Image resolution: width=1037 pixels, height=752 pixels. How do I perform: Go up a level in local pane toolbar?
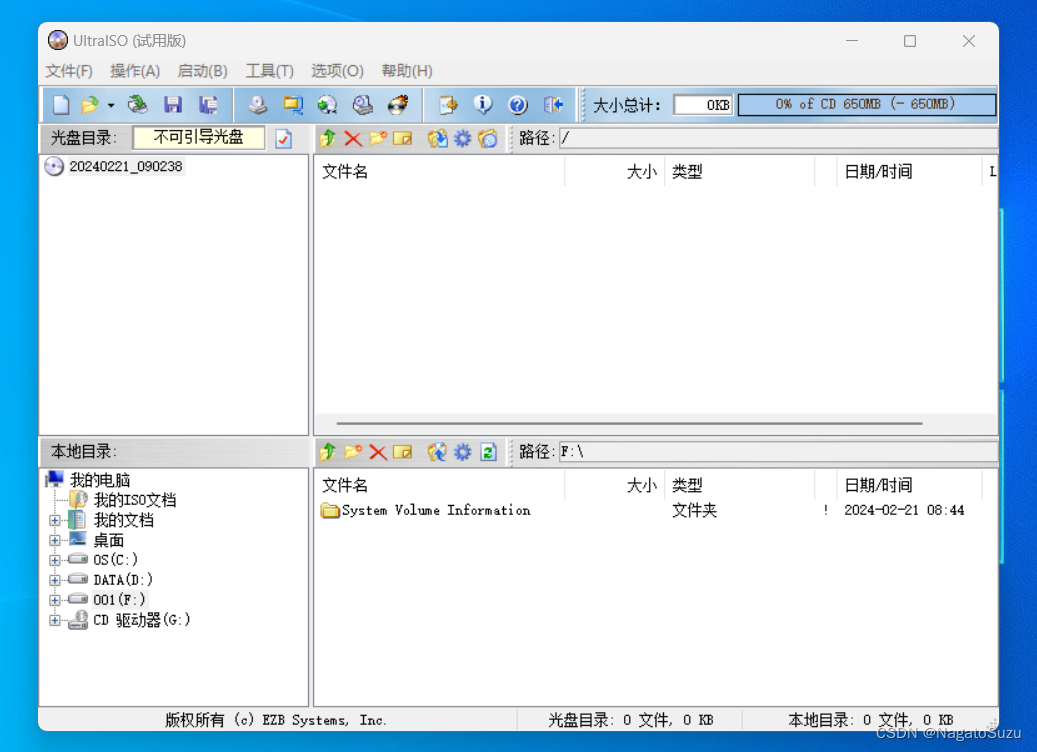(x=327, y=452)
